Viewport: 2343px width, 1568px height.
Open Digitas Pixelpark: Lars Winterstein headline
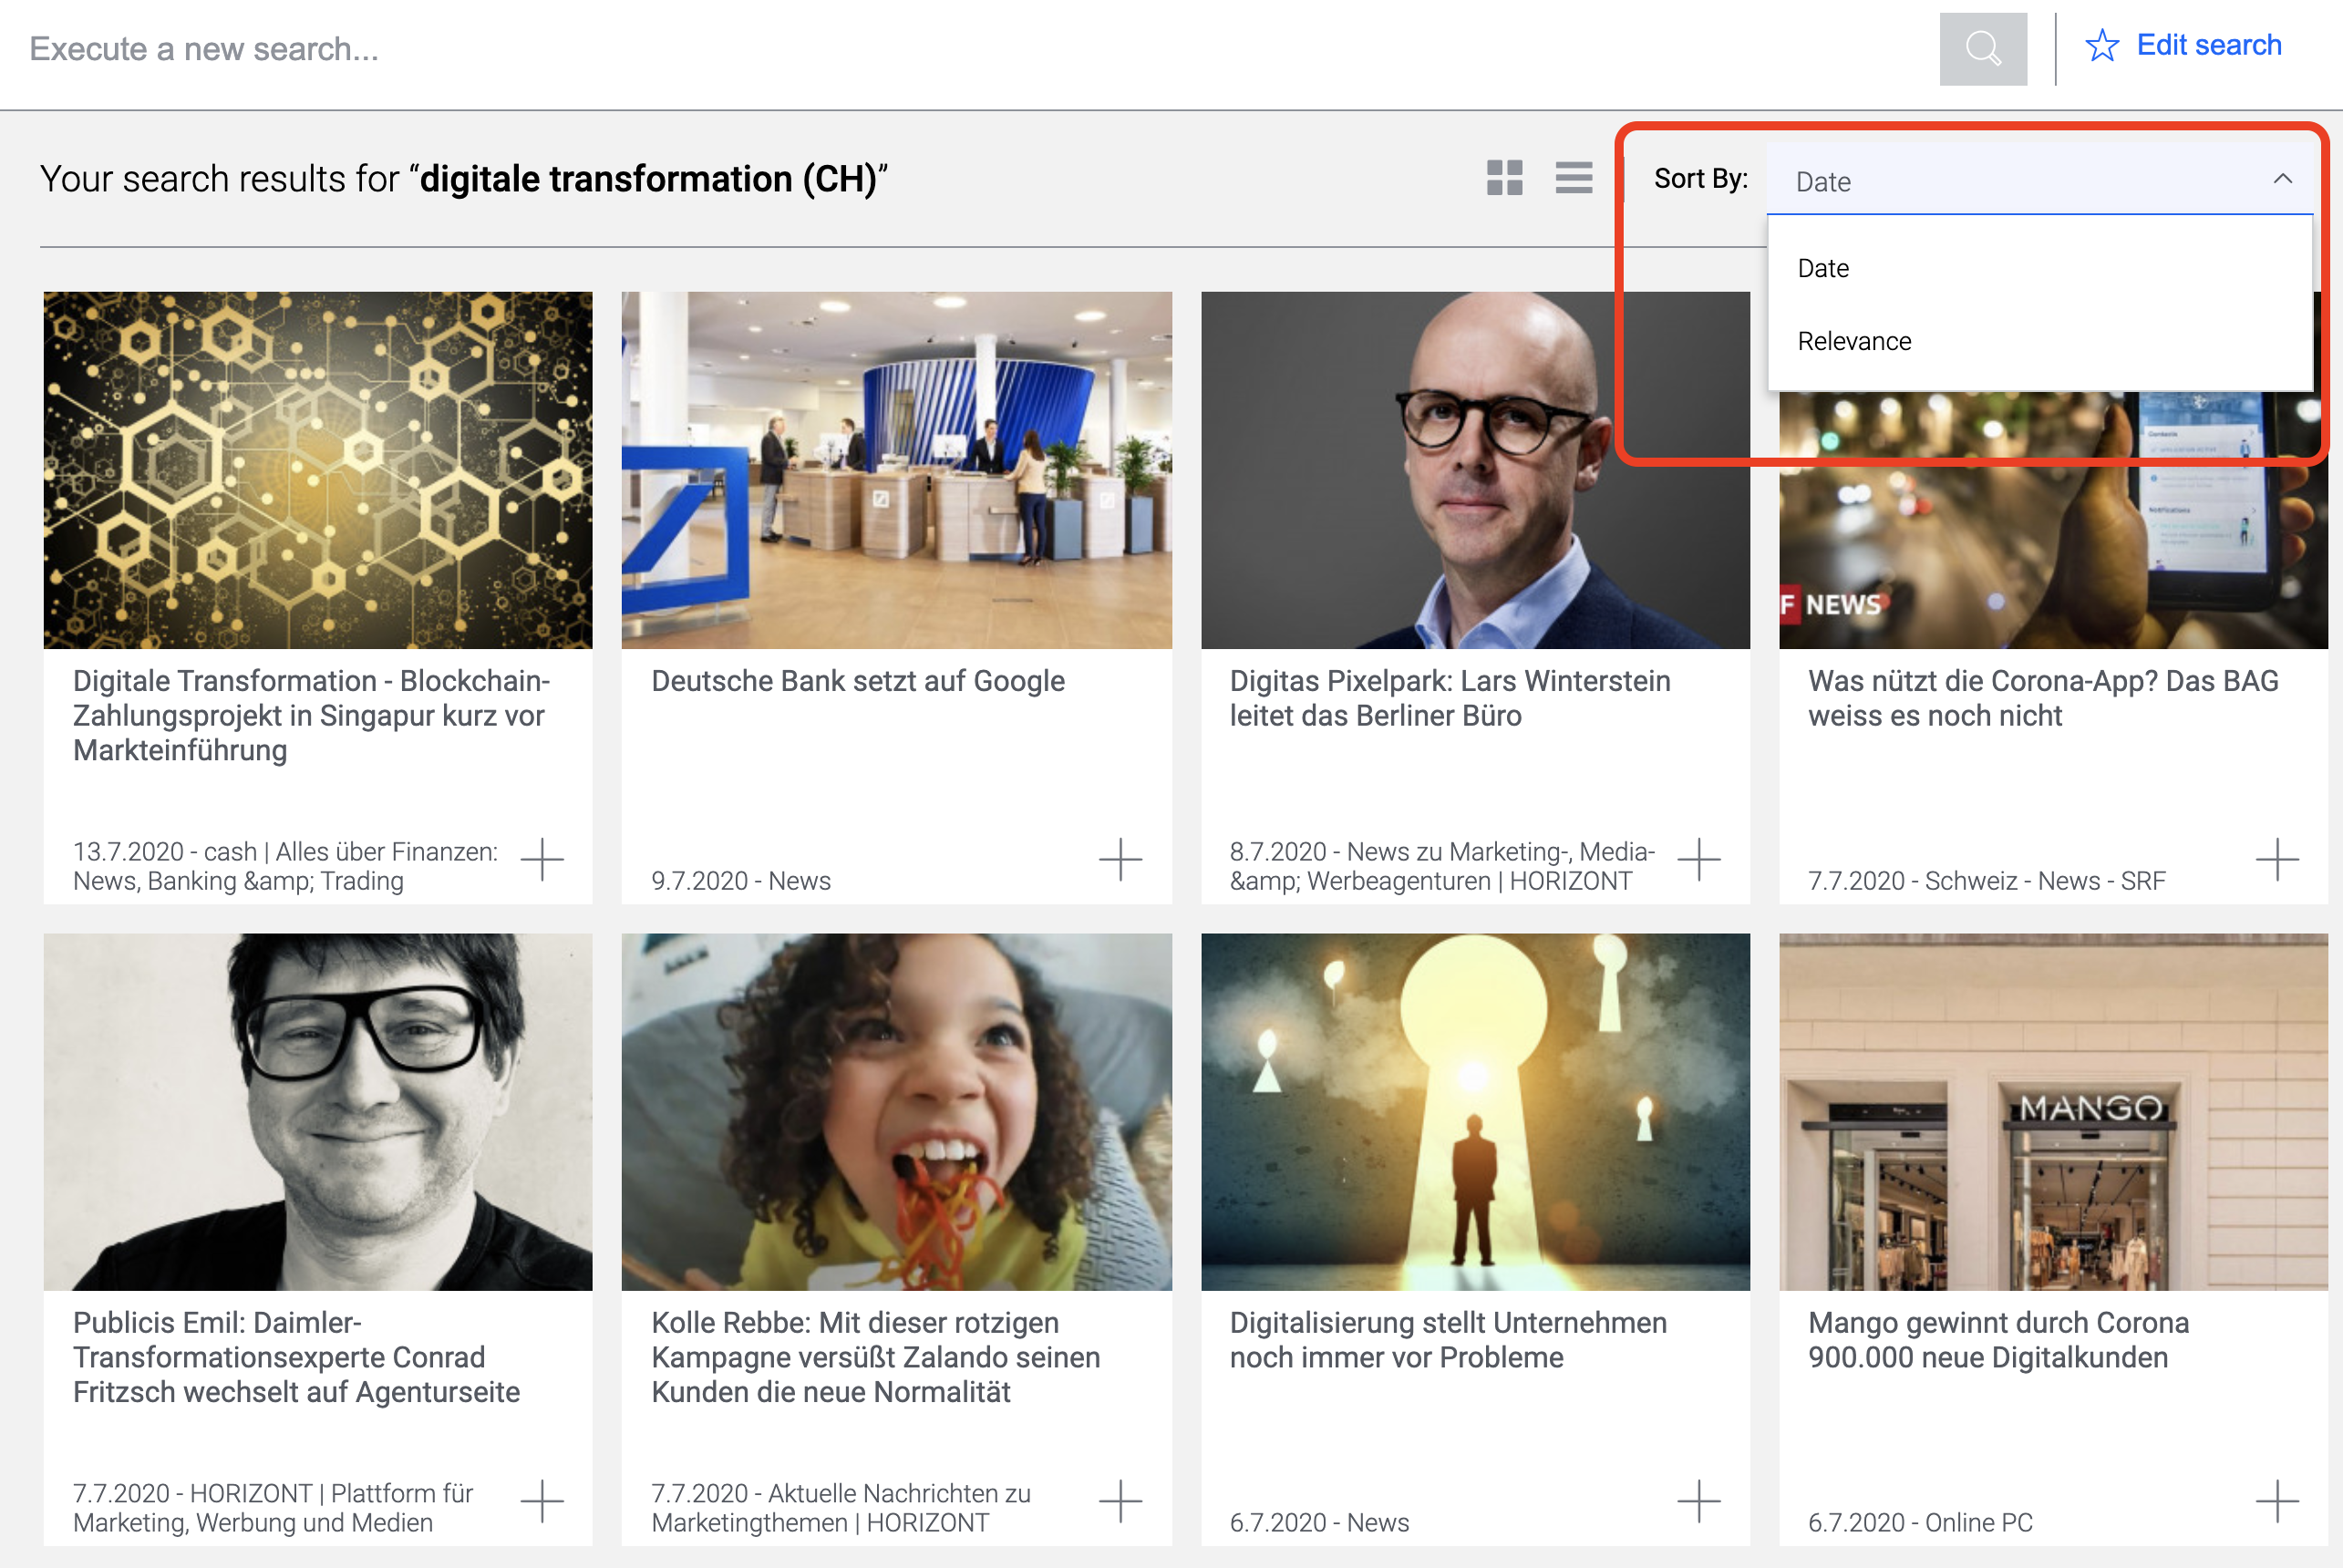click(1449, 698)
